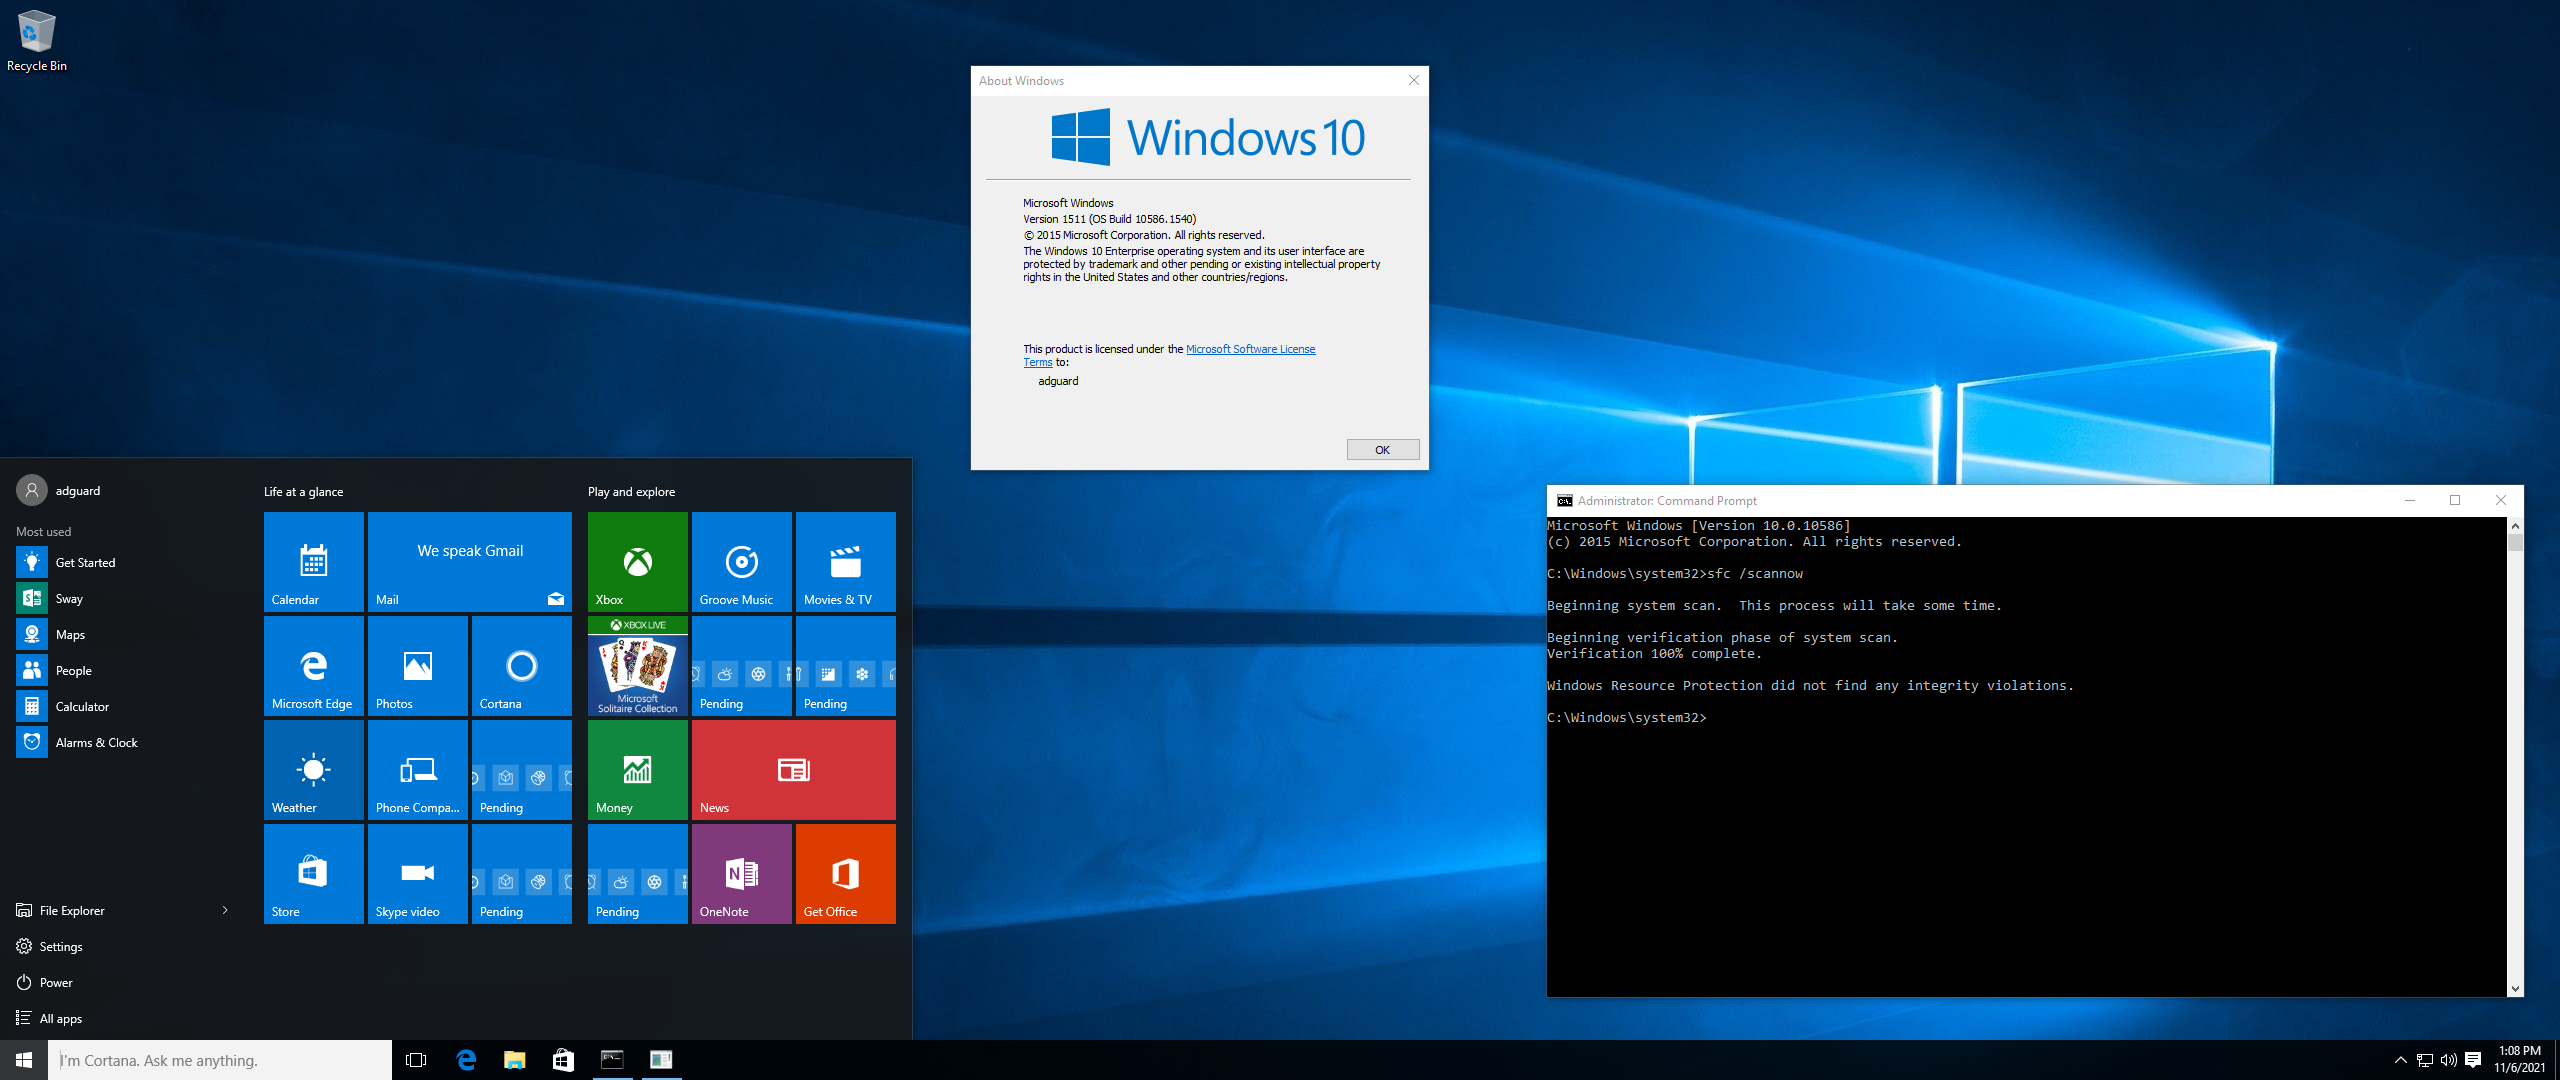Open the OneNote tile

click(x=742, y=874)
